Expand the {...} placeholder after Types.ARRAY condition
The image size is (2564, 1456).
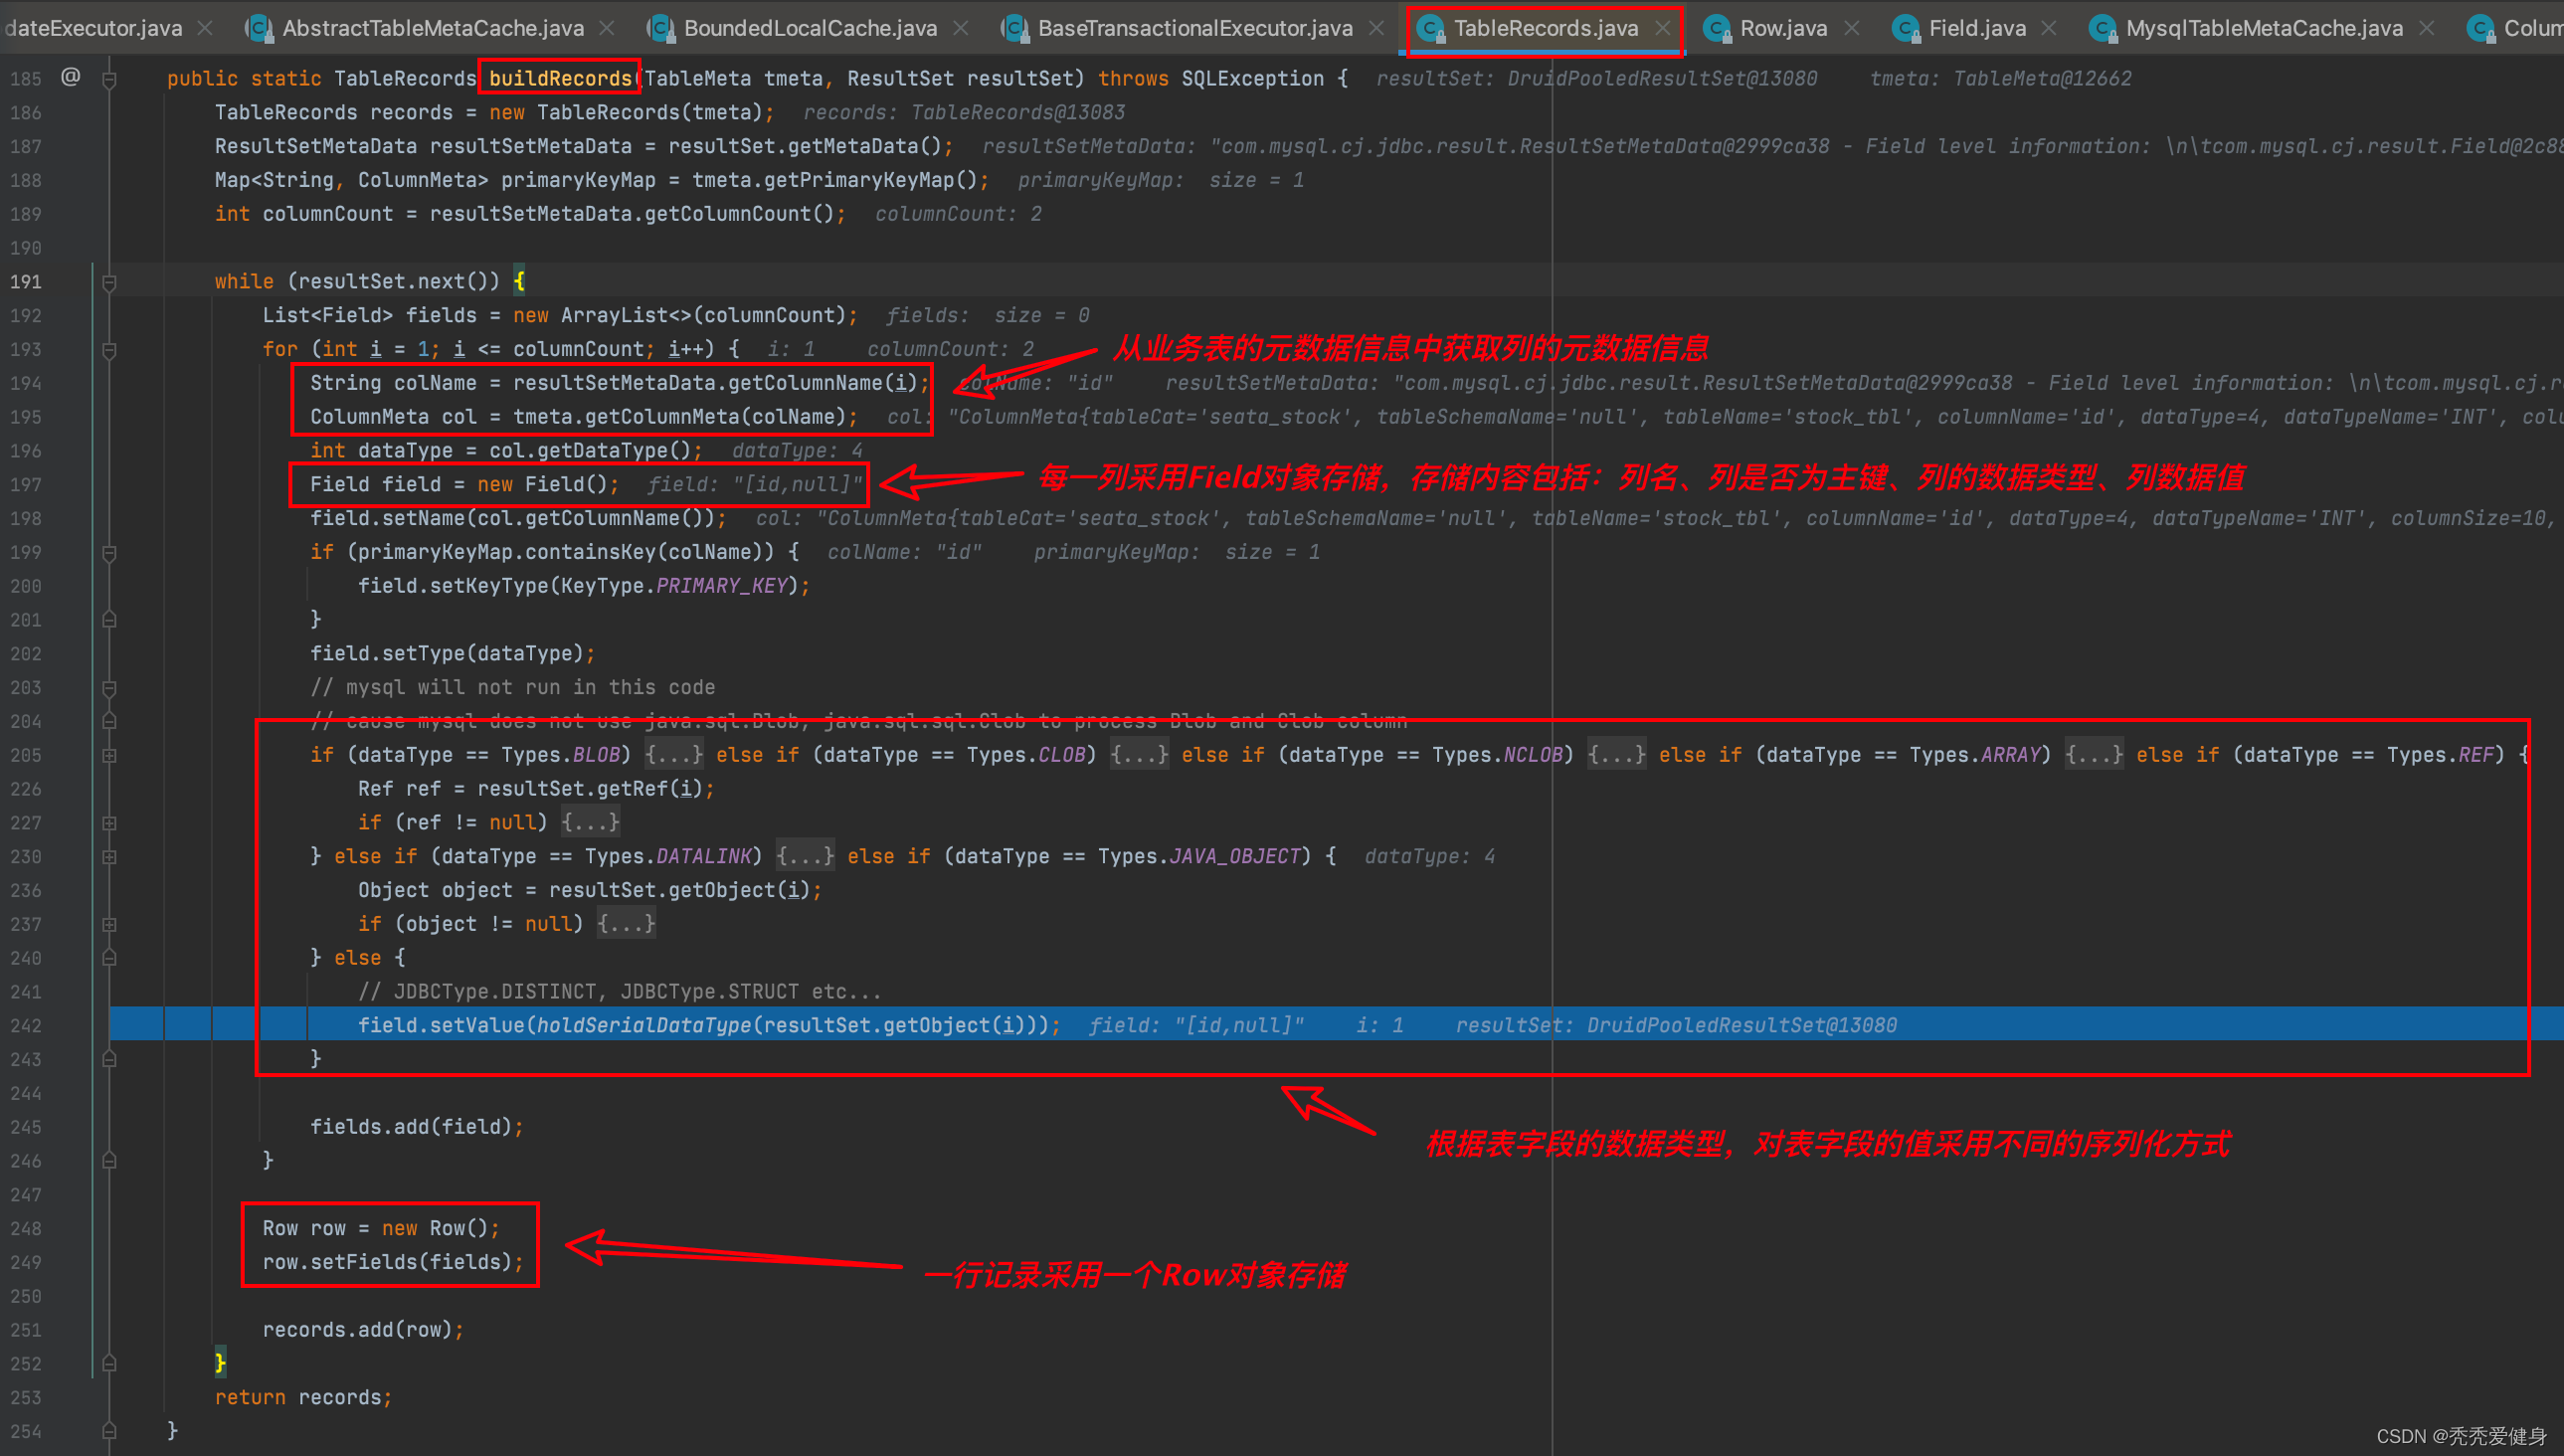point(2094,755)
